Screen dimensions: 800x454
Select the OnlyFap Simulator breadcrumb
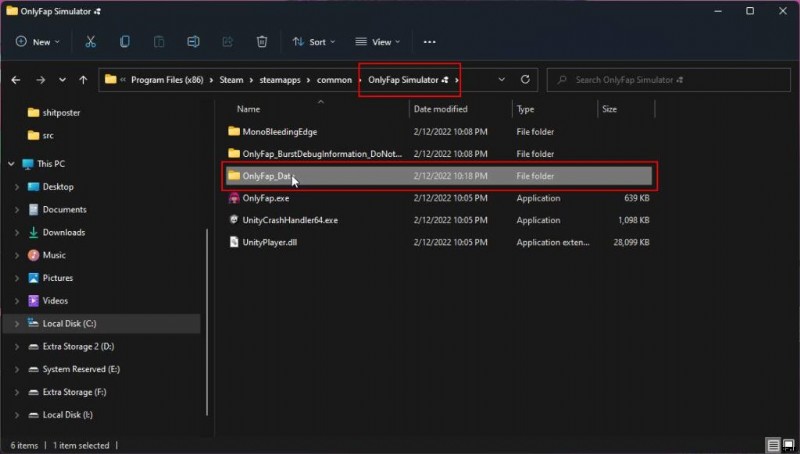tap(408, 80)
